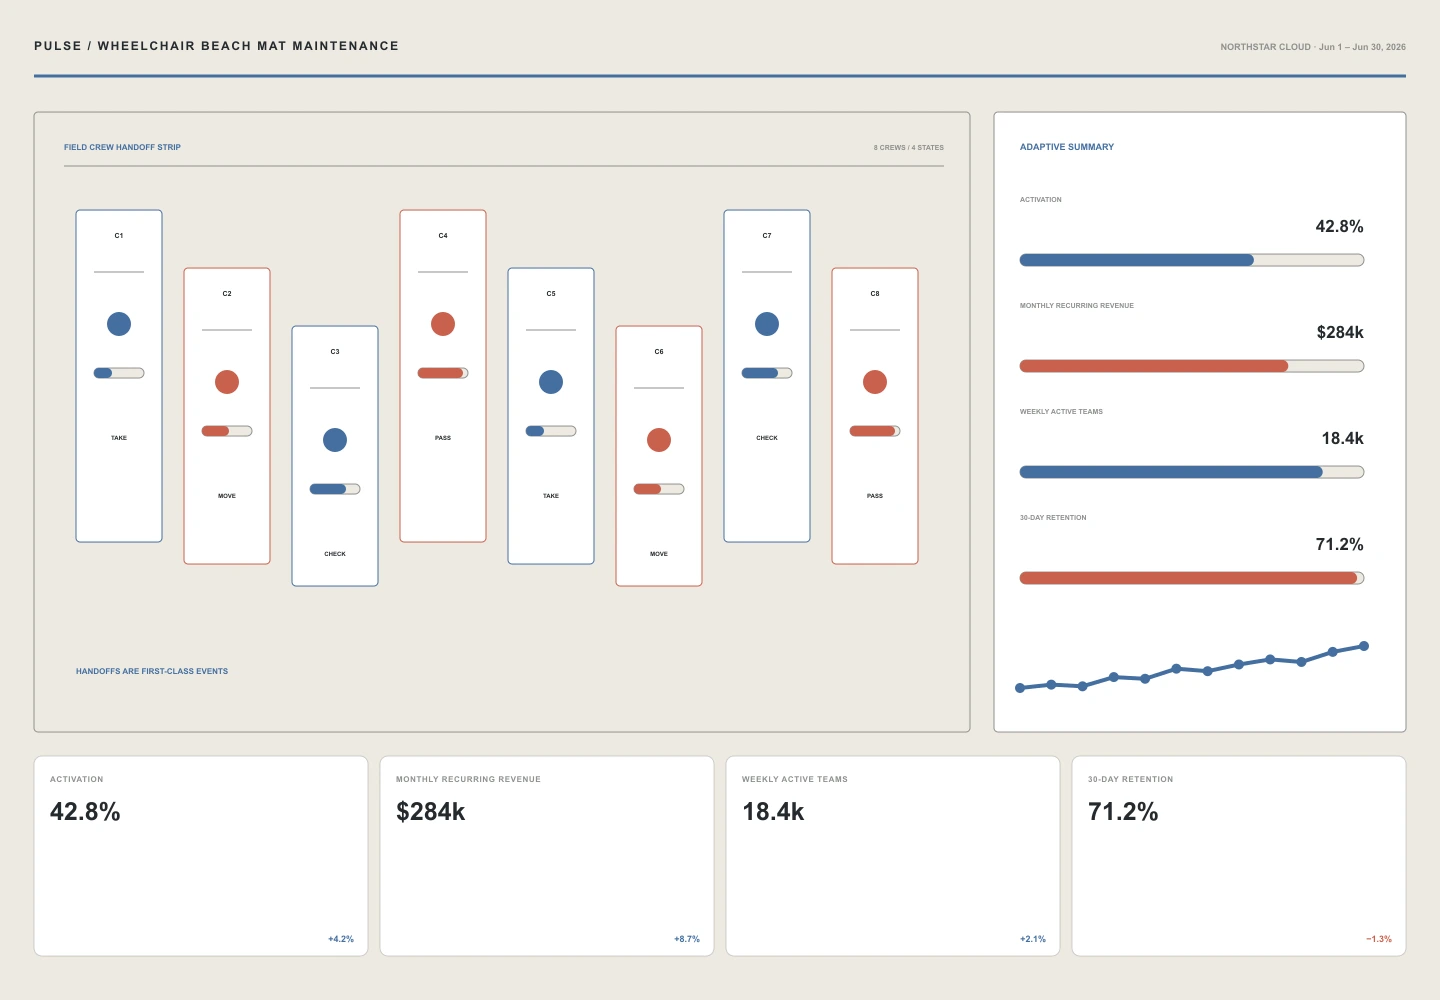
Task: Select the Weekly Active Teams summary bar
Action: pos(1192,472)
